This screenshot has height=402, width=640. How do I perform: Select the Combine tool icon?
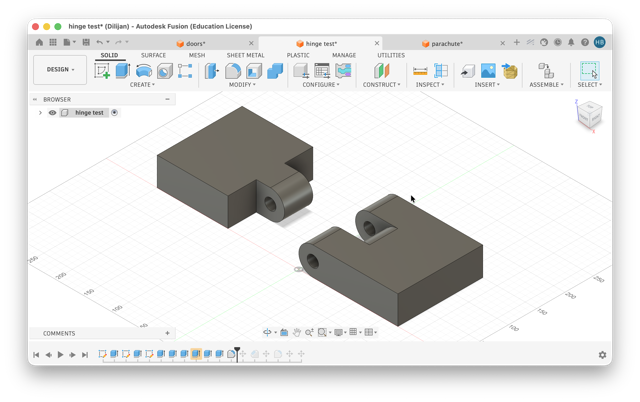tap(275, 71)
